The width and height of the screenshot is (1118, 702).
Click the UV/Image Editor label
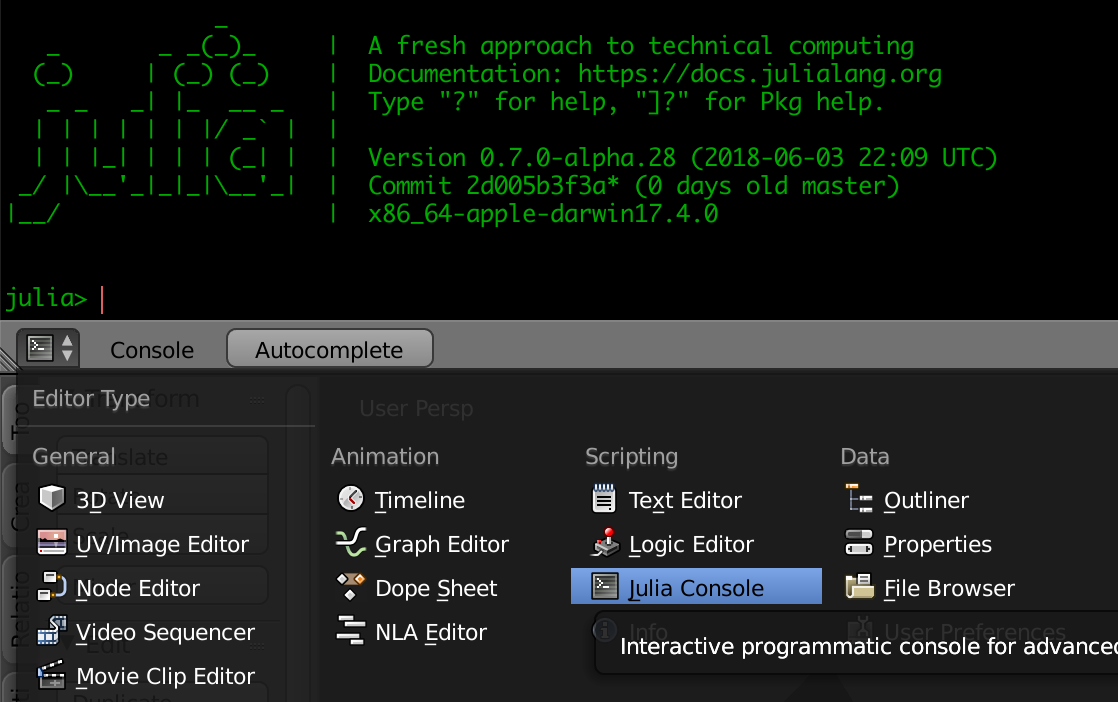coord(163,544)
